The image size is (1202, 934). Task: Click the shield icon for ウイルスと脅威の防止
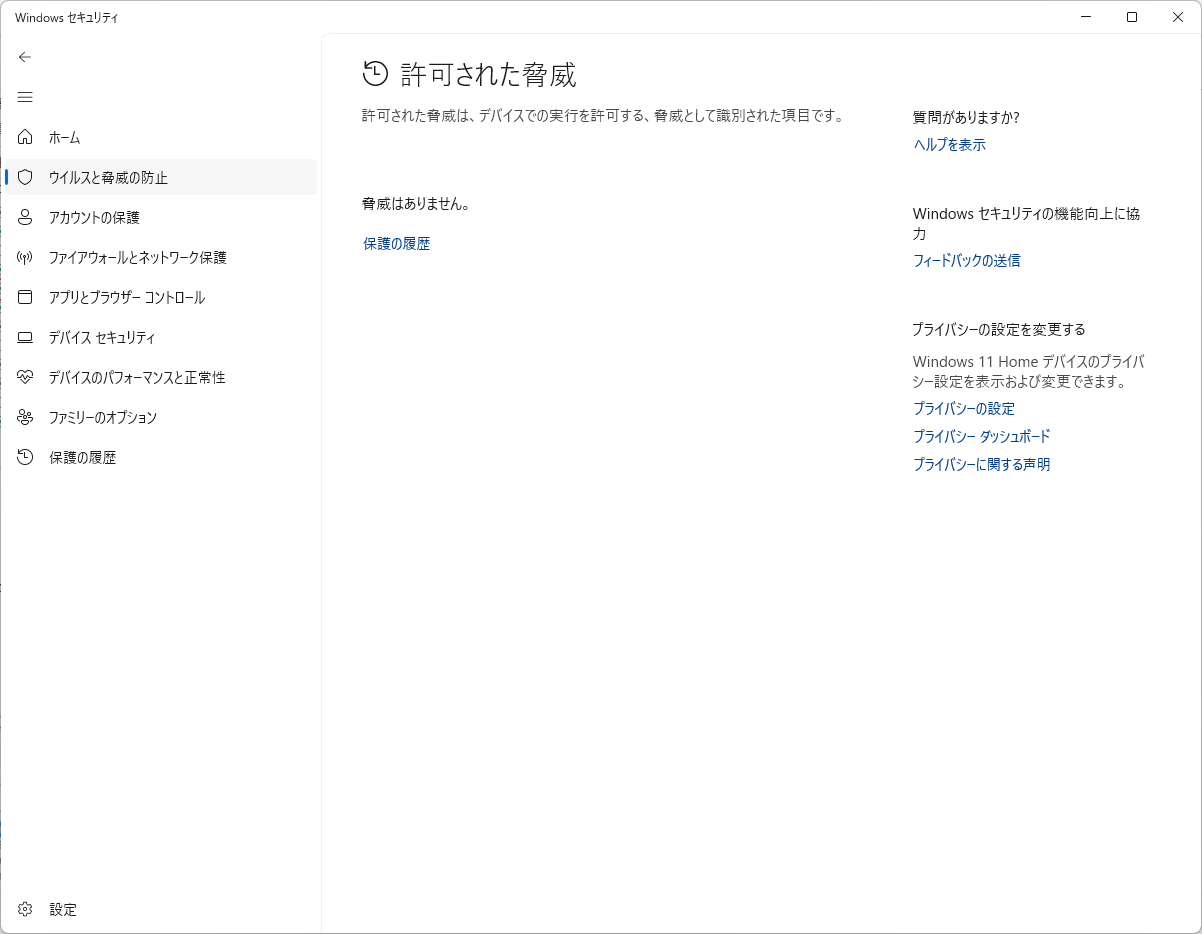[x=26, y=177]
